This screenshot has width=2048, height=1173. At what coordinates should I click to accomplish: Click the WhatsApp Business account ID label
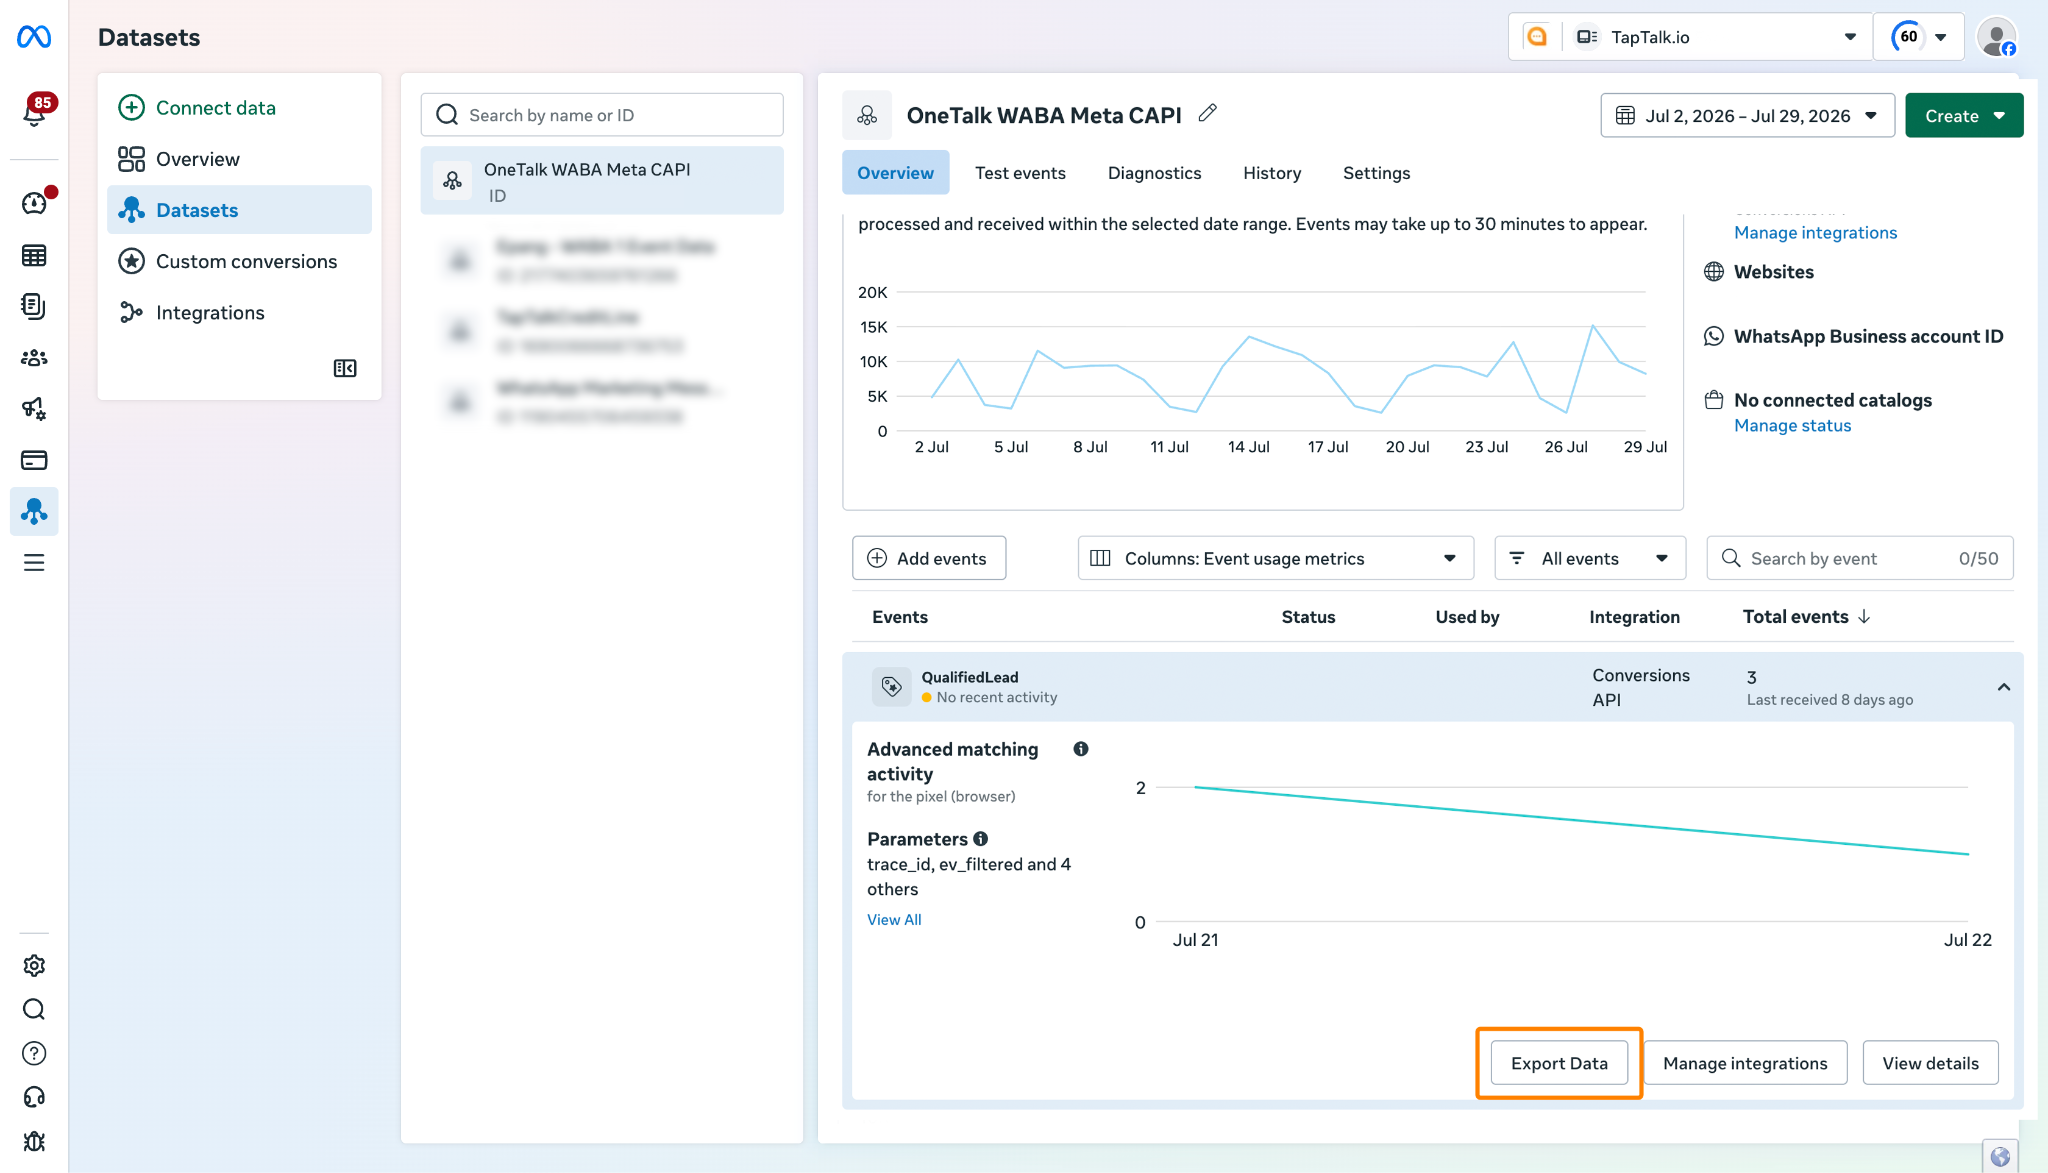1868,337
